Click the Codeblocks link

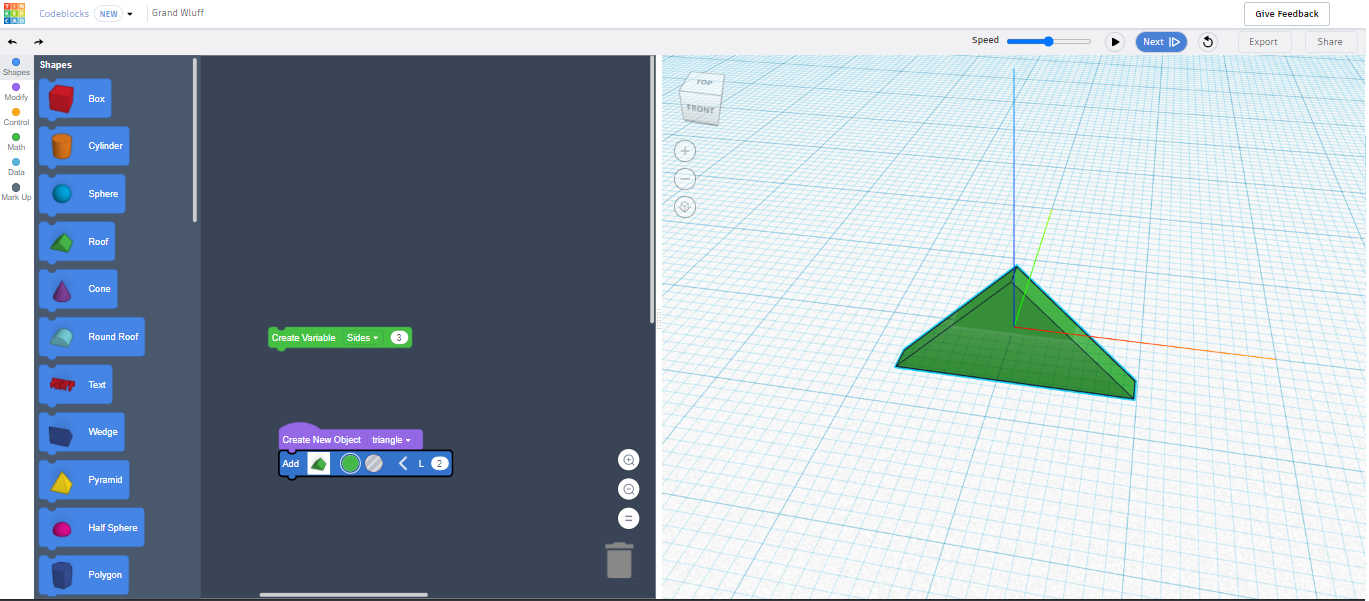coord(63,14)
